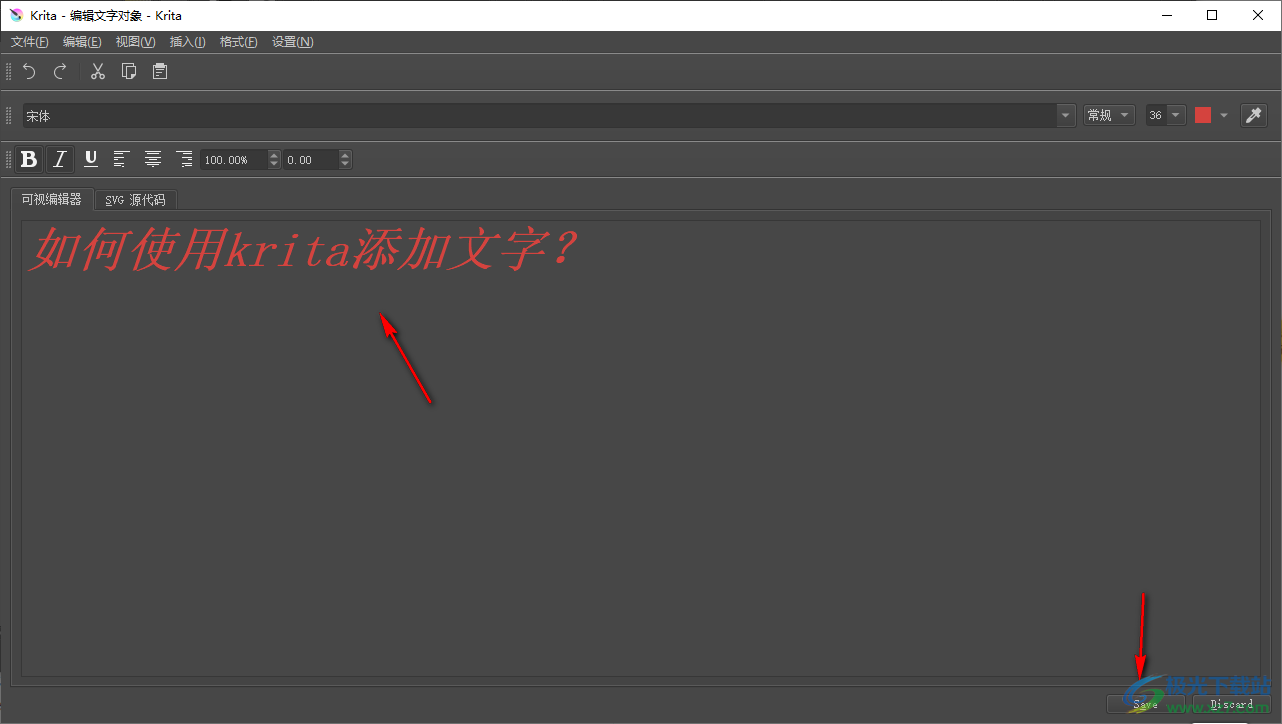Open the 编辑(E) menu
The width and height of the screenshot is (1282, 724).
[x=82, y=42]
